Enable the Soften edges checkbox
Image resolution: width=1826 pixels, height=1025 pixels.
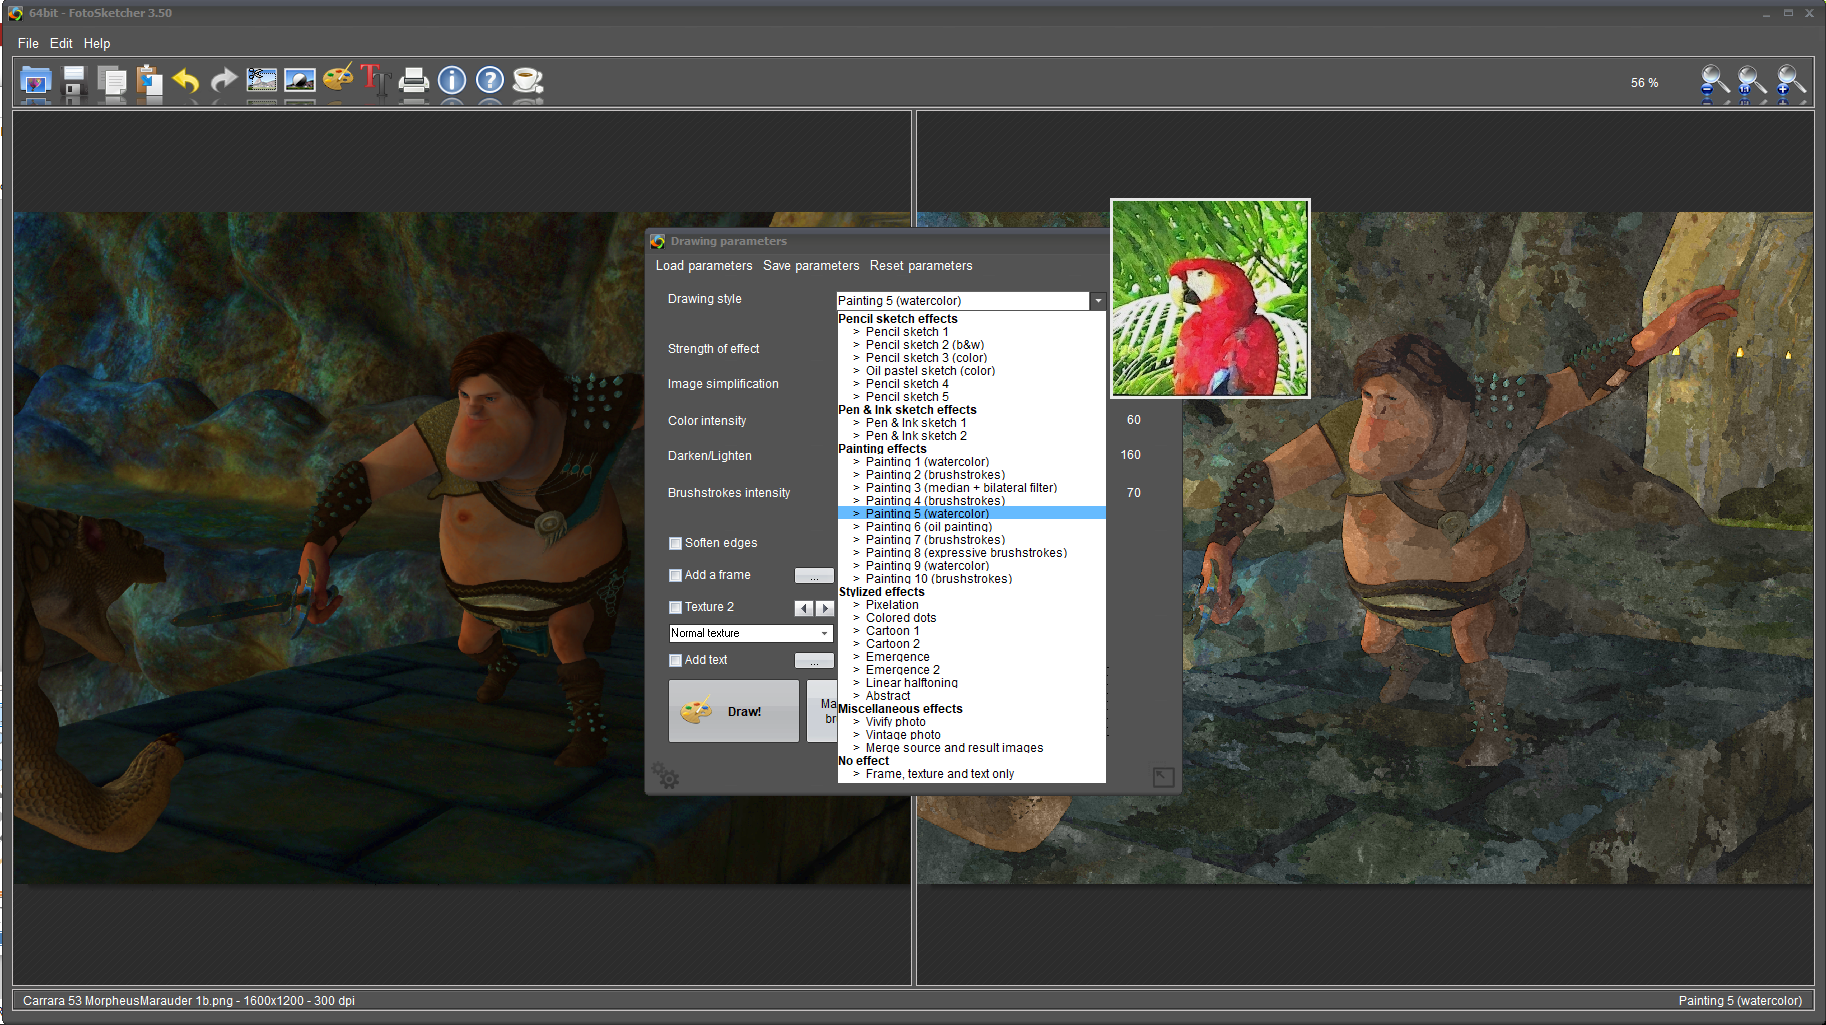(675, 543)
